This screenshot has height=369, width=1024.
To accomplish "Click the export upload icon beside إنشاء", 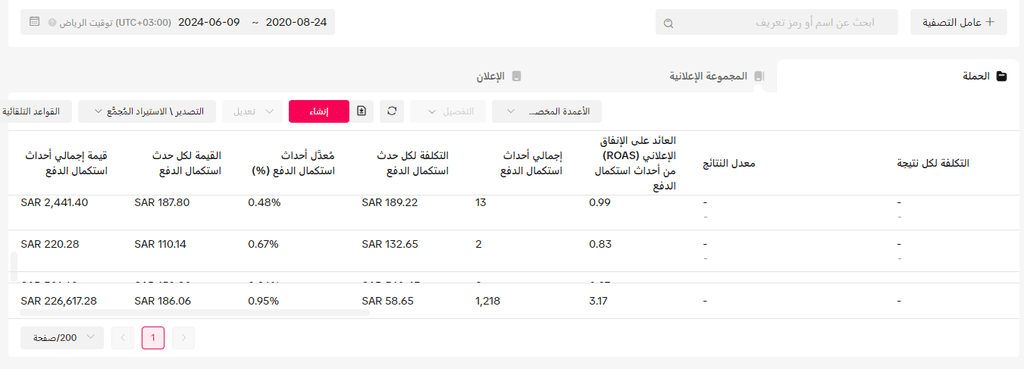I will point(362,111).
